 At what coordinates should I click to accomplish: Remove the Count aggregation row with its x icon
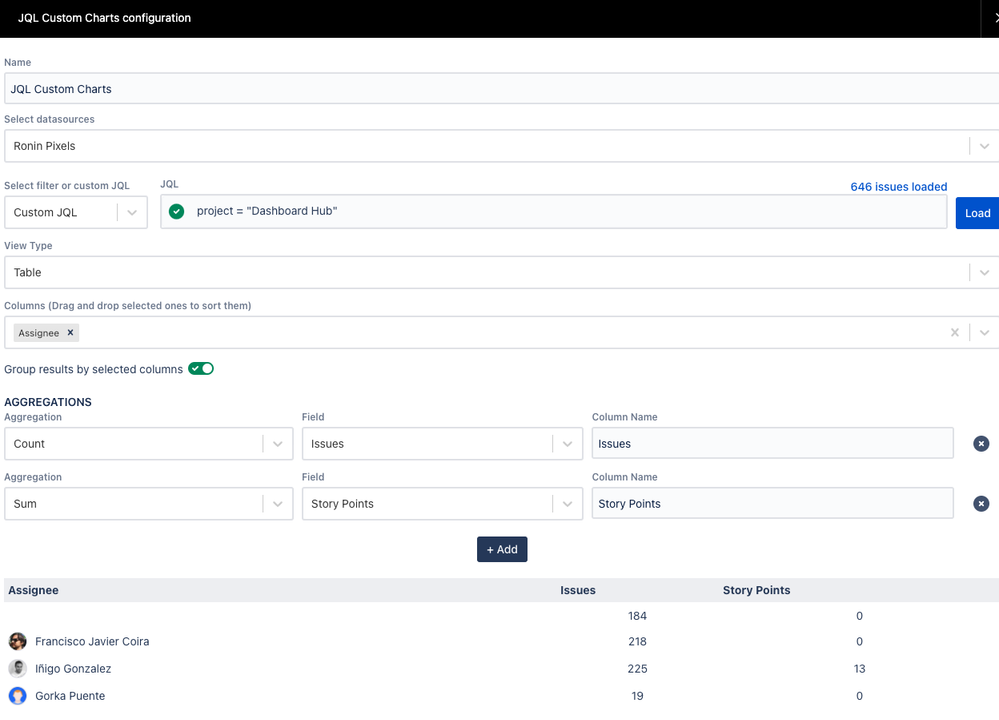[x=981, y=443]
